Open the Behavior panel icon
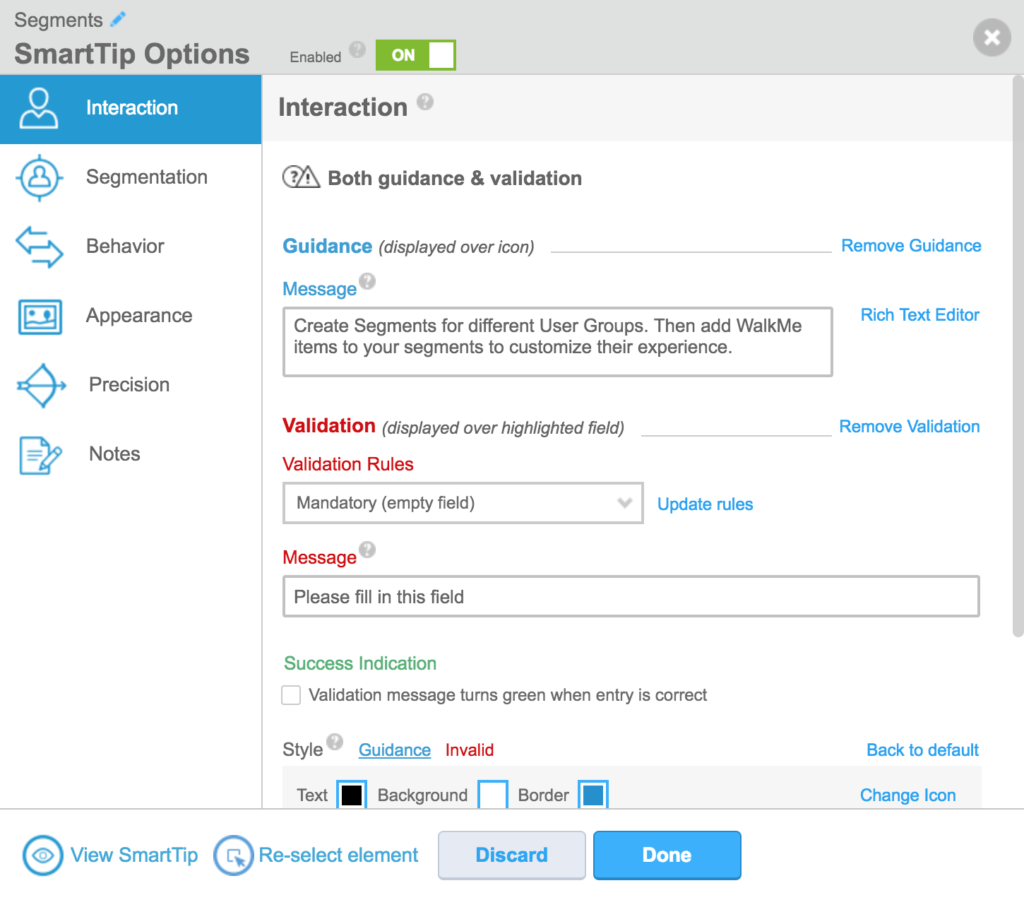 [x=38, y=245]
